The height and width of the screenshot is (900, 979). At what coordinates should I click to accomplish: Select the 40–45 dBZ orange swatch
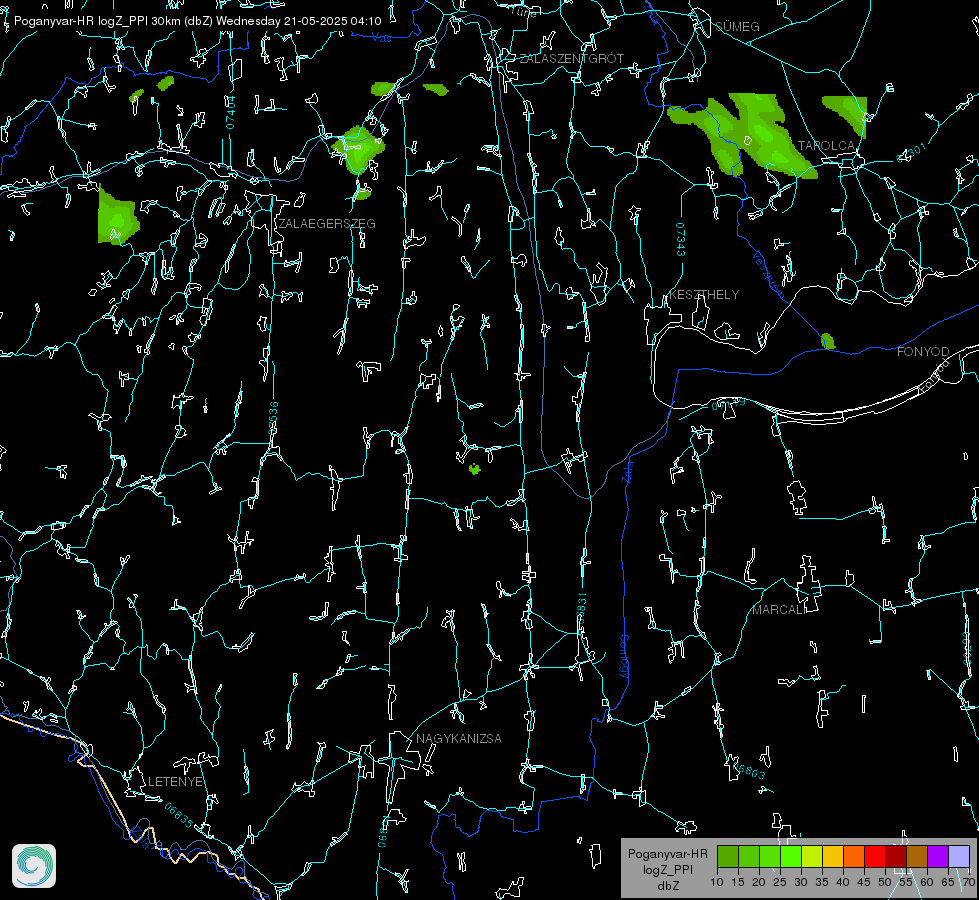tap(854, 856)
